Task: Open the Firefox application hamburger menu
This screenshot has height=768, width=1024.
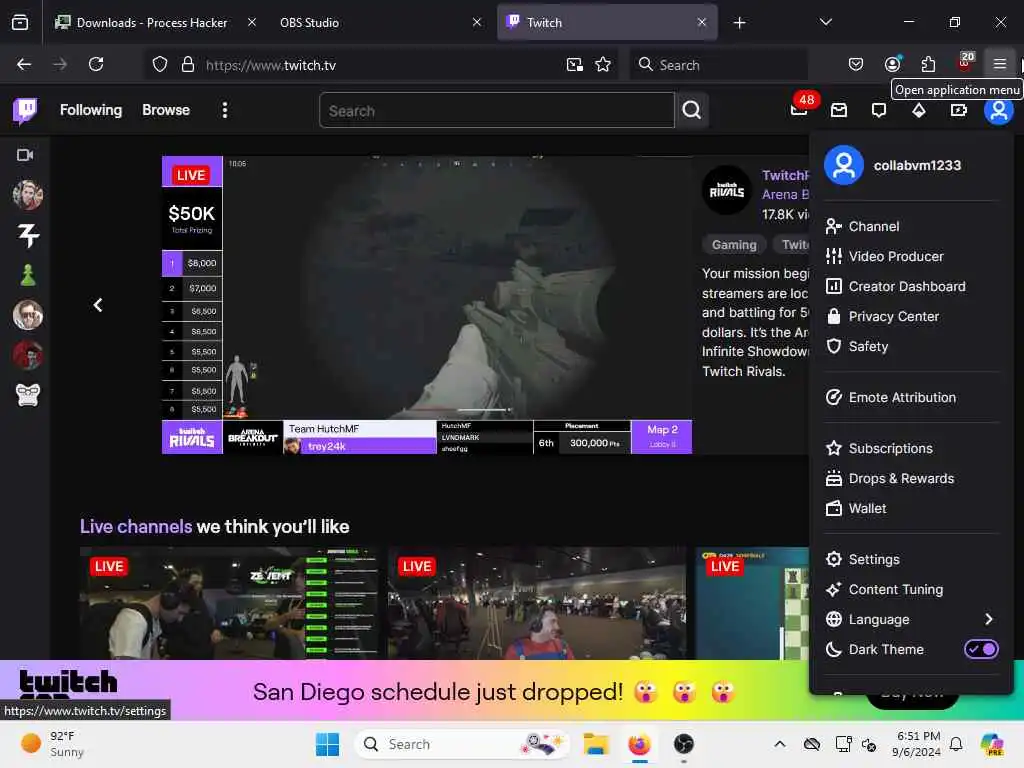Action: (999, 64)
